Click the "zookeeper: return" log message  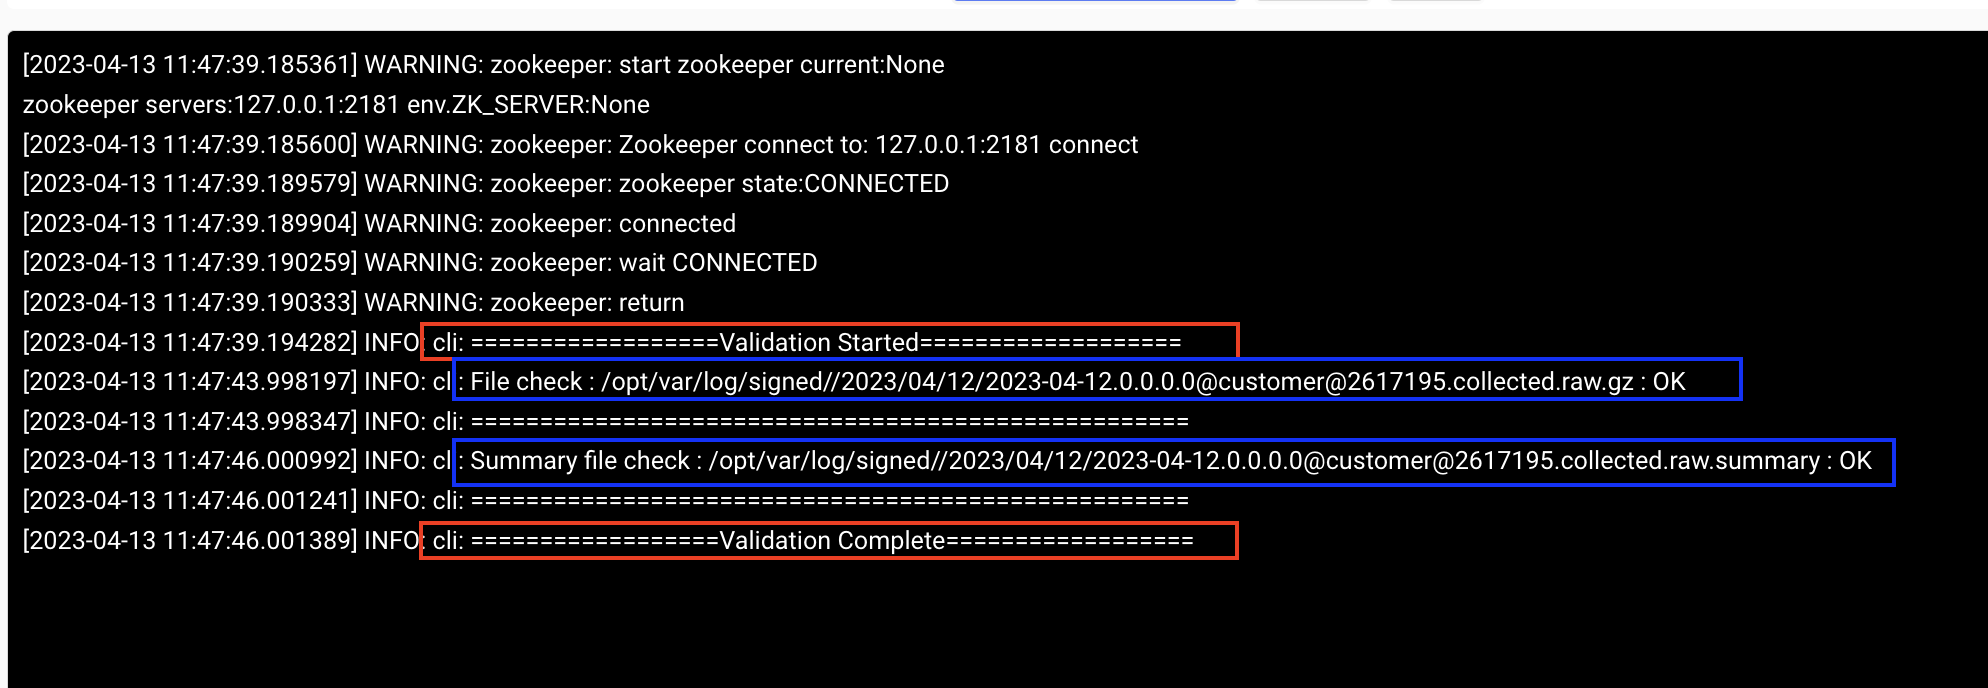(587, 303)
